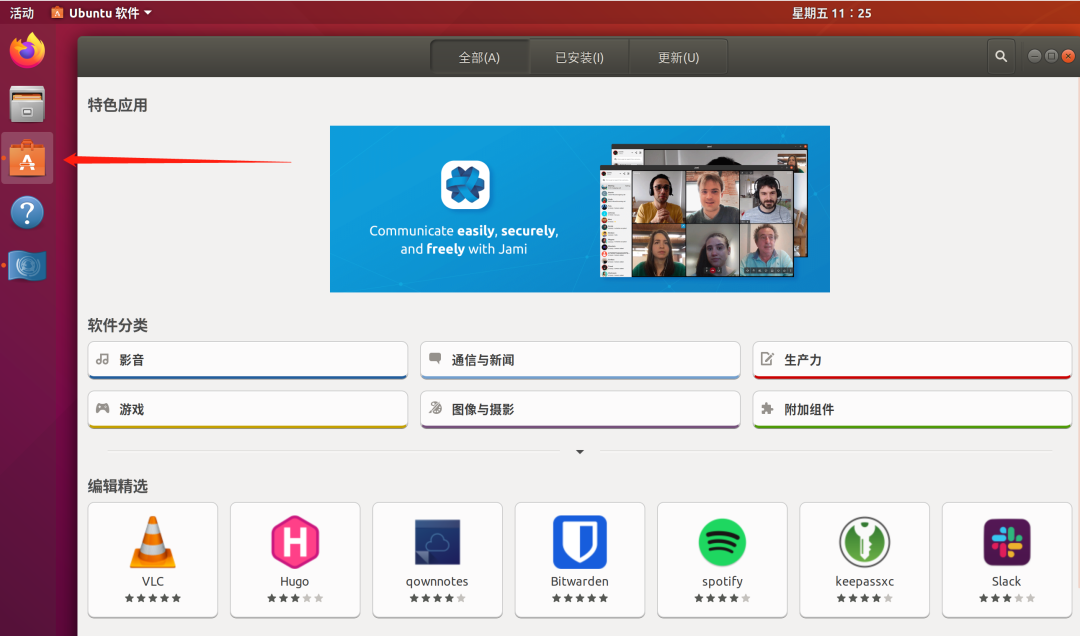This screenshot has height=636, width=1080.
Task: Click the Jami video call screenshot
Action: 703,210
